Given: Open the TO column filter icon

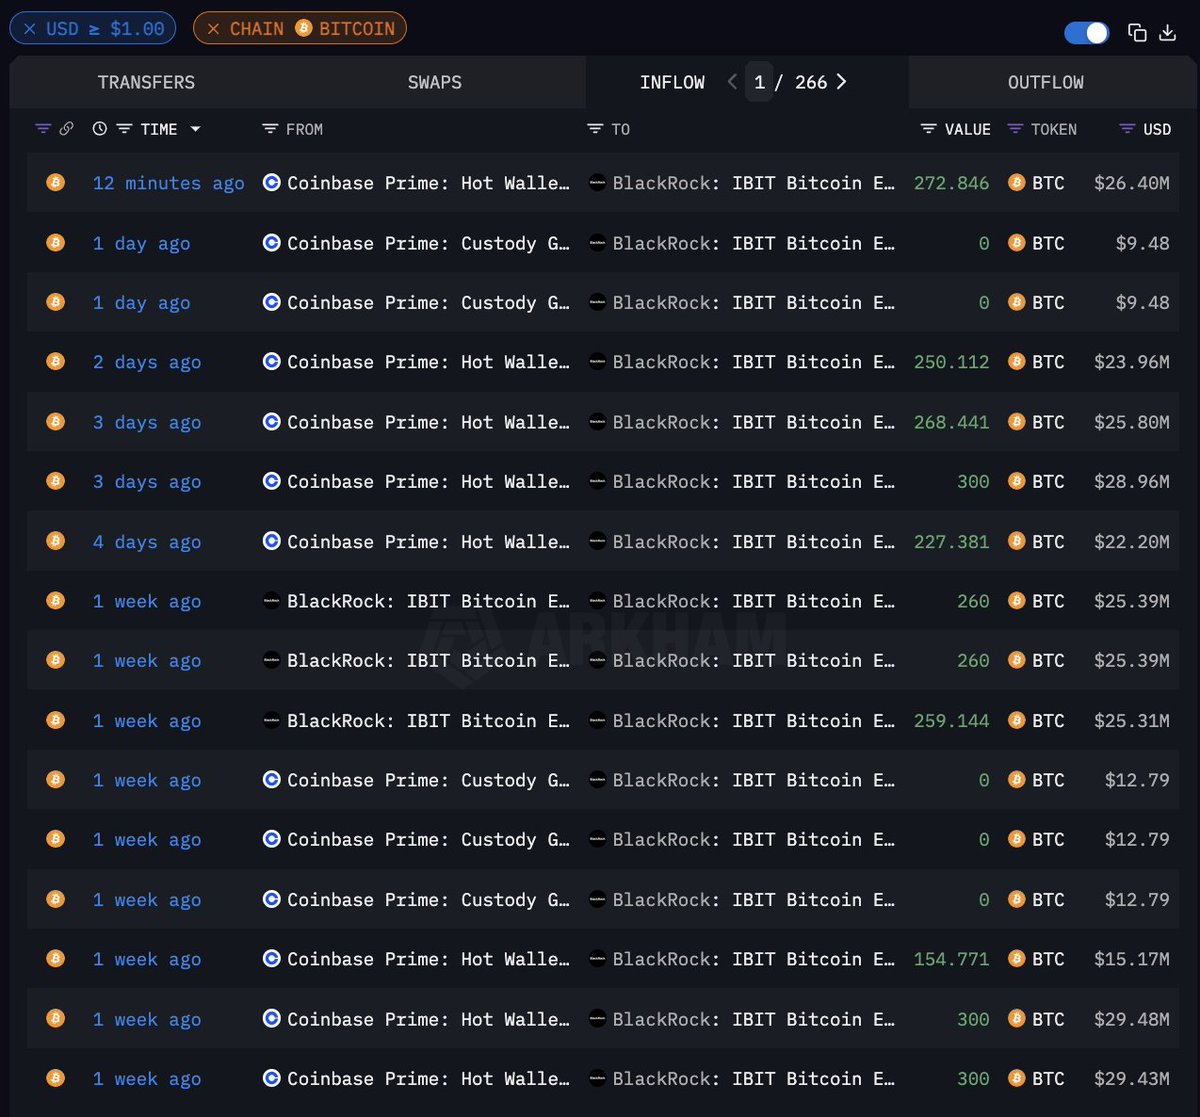Looking at the screenshot, I should point(595,129).
